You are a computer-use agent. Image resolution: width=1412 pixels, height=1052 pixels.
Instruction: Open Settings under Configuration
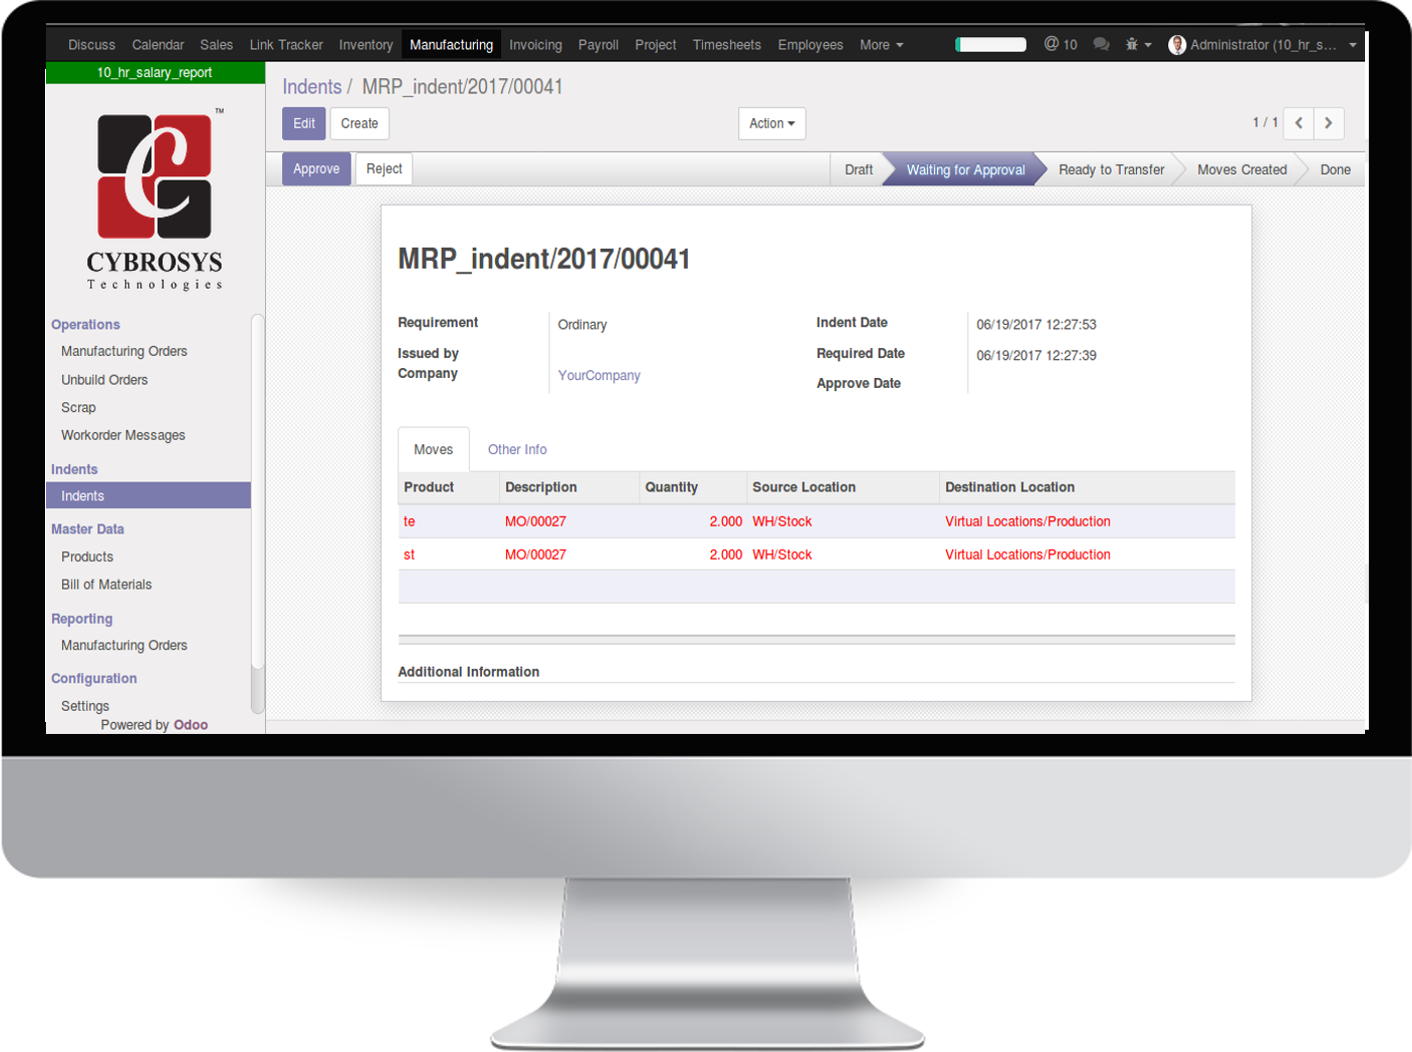(x=85, y=706)
